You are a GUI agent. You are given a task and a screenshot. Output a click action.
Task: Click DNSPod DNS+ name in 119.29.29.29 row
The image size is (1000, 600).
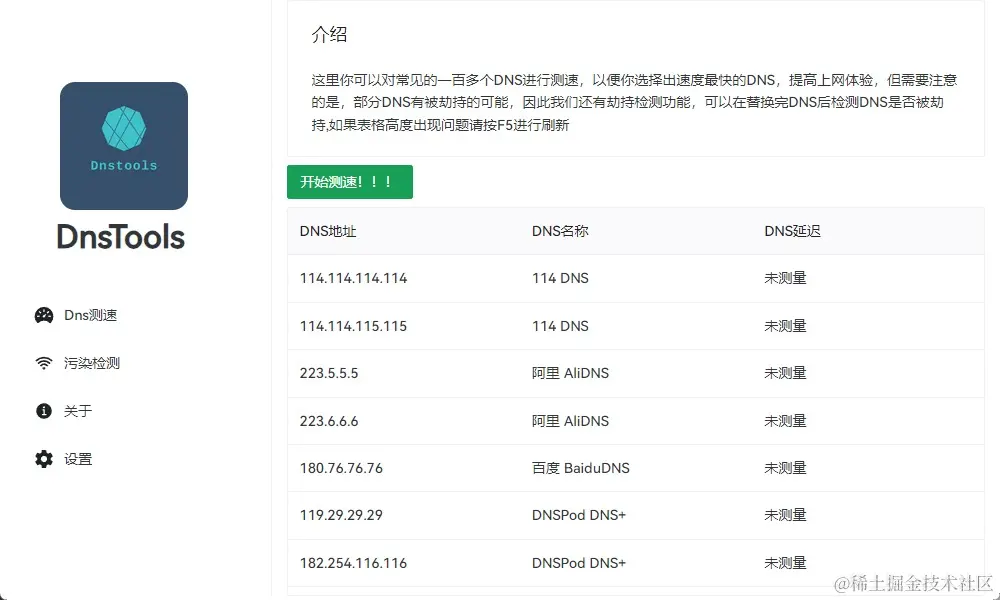(579, 515)
